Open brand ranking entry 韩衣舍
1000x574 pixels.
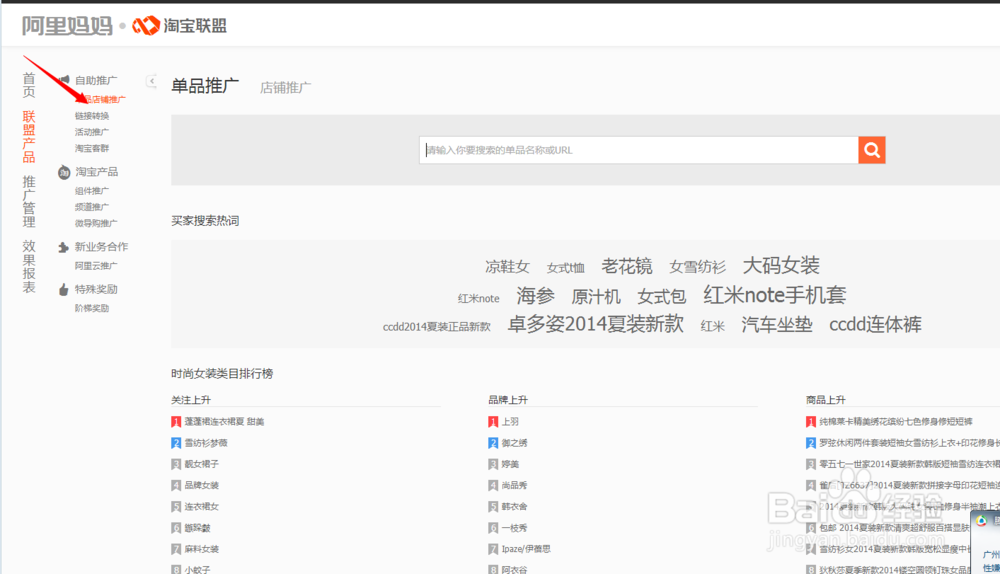515,506
